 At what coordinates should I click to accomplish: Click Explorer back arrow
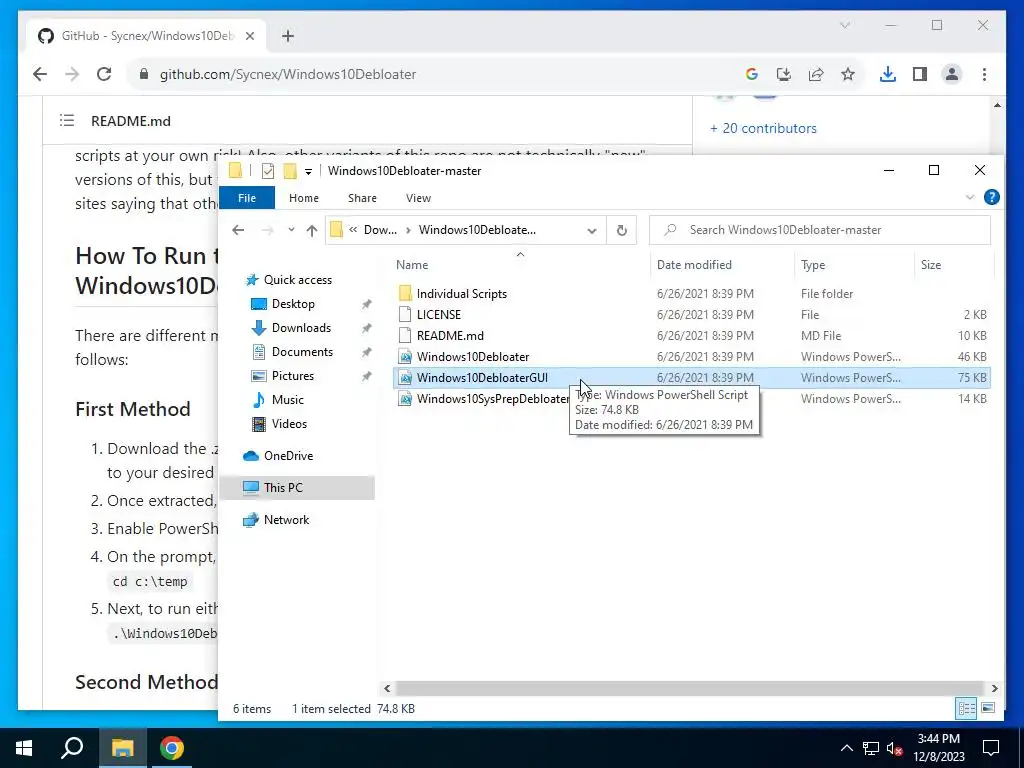(x=238, y=230)
